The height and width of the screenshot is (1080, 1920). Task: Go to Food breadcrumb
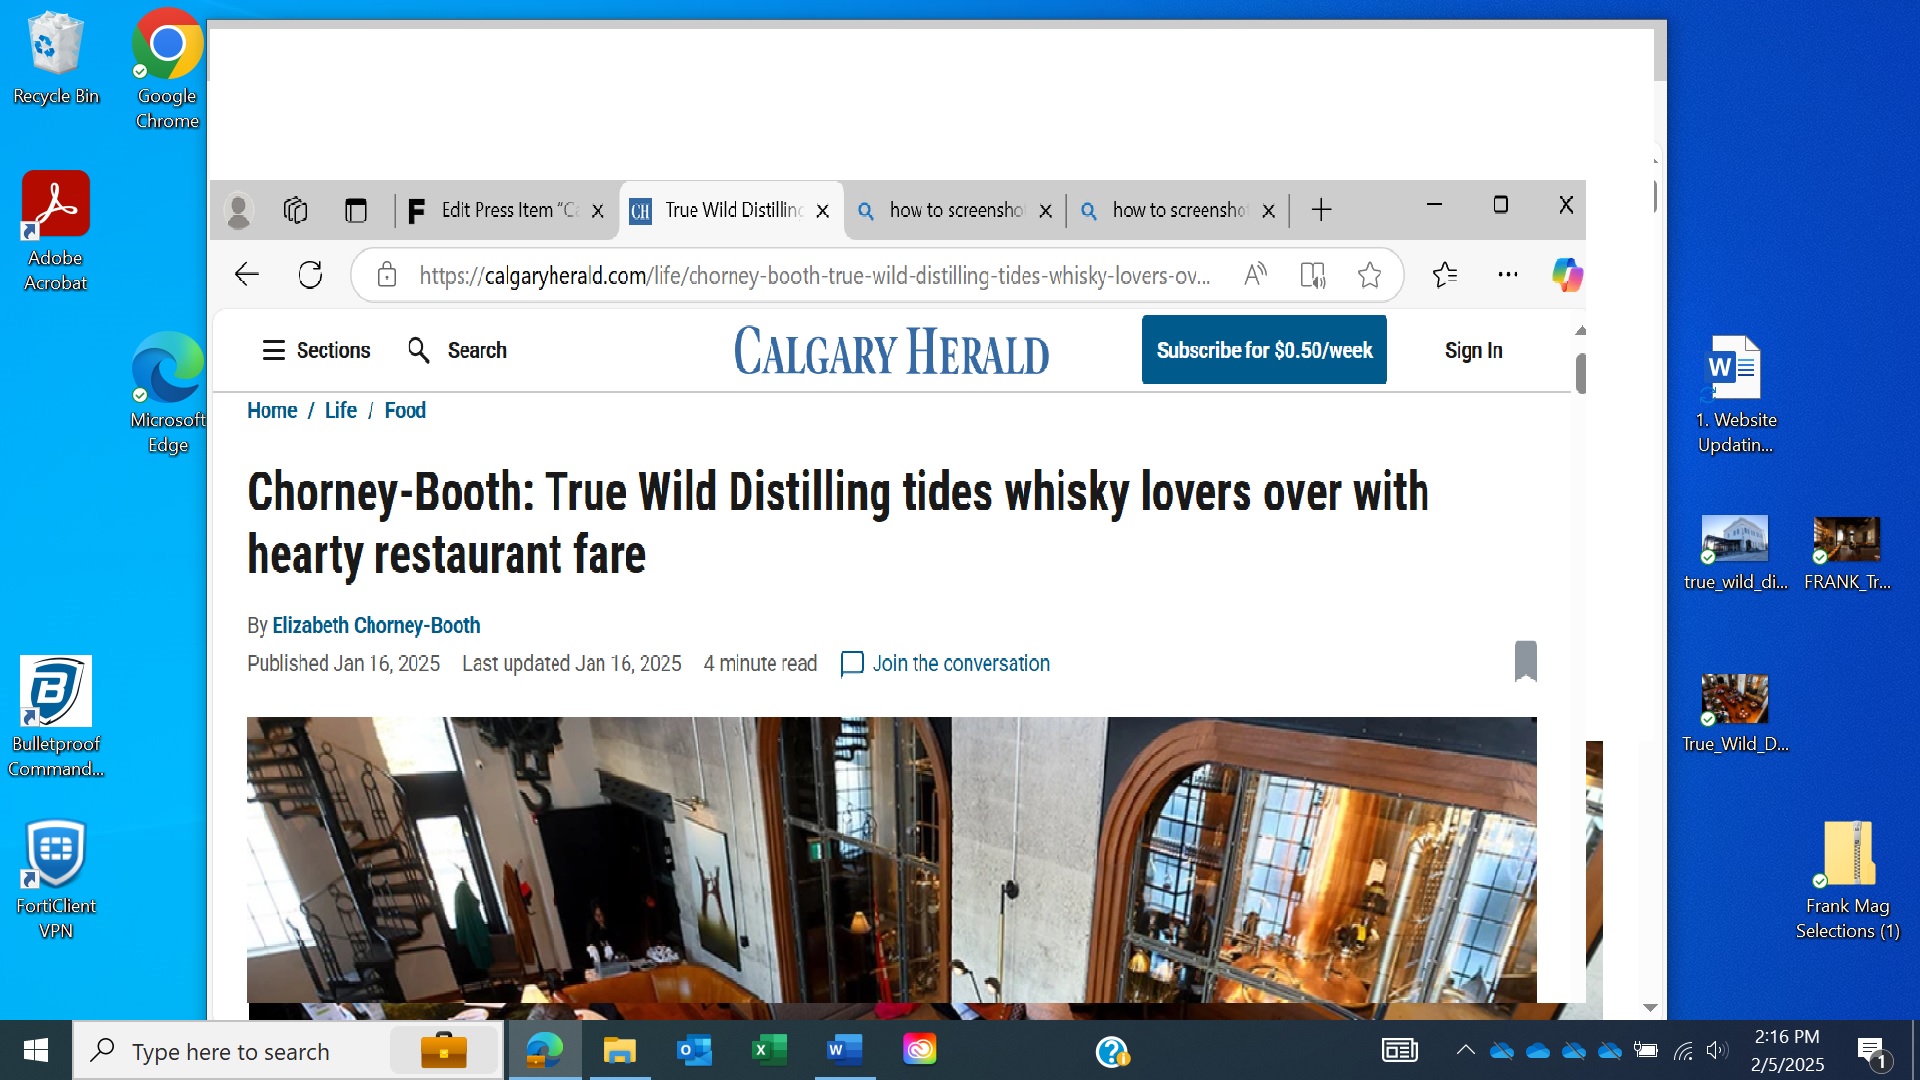tap(405, 410)
